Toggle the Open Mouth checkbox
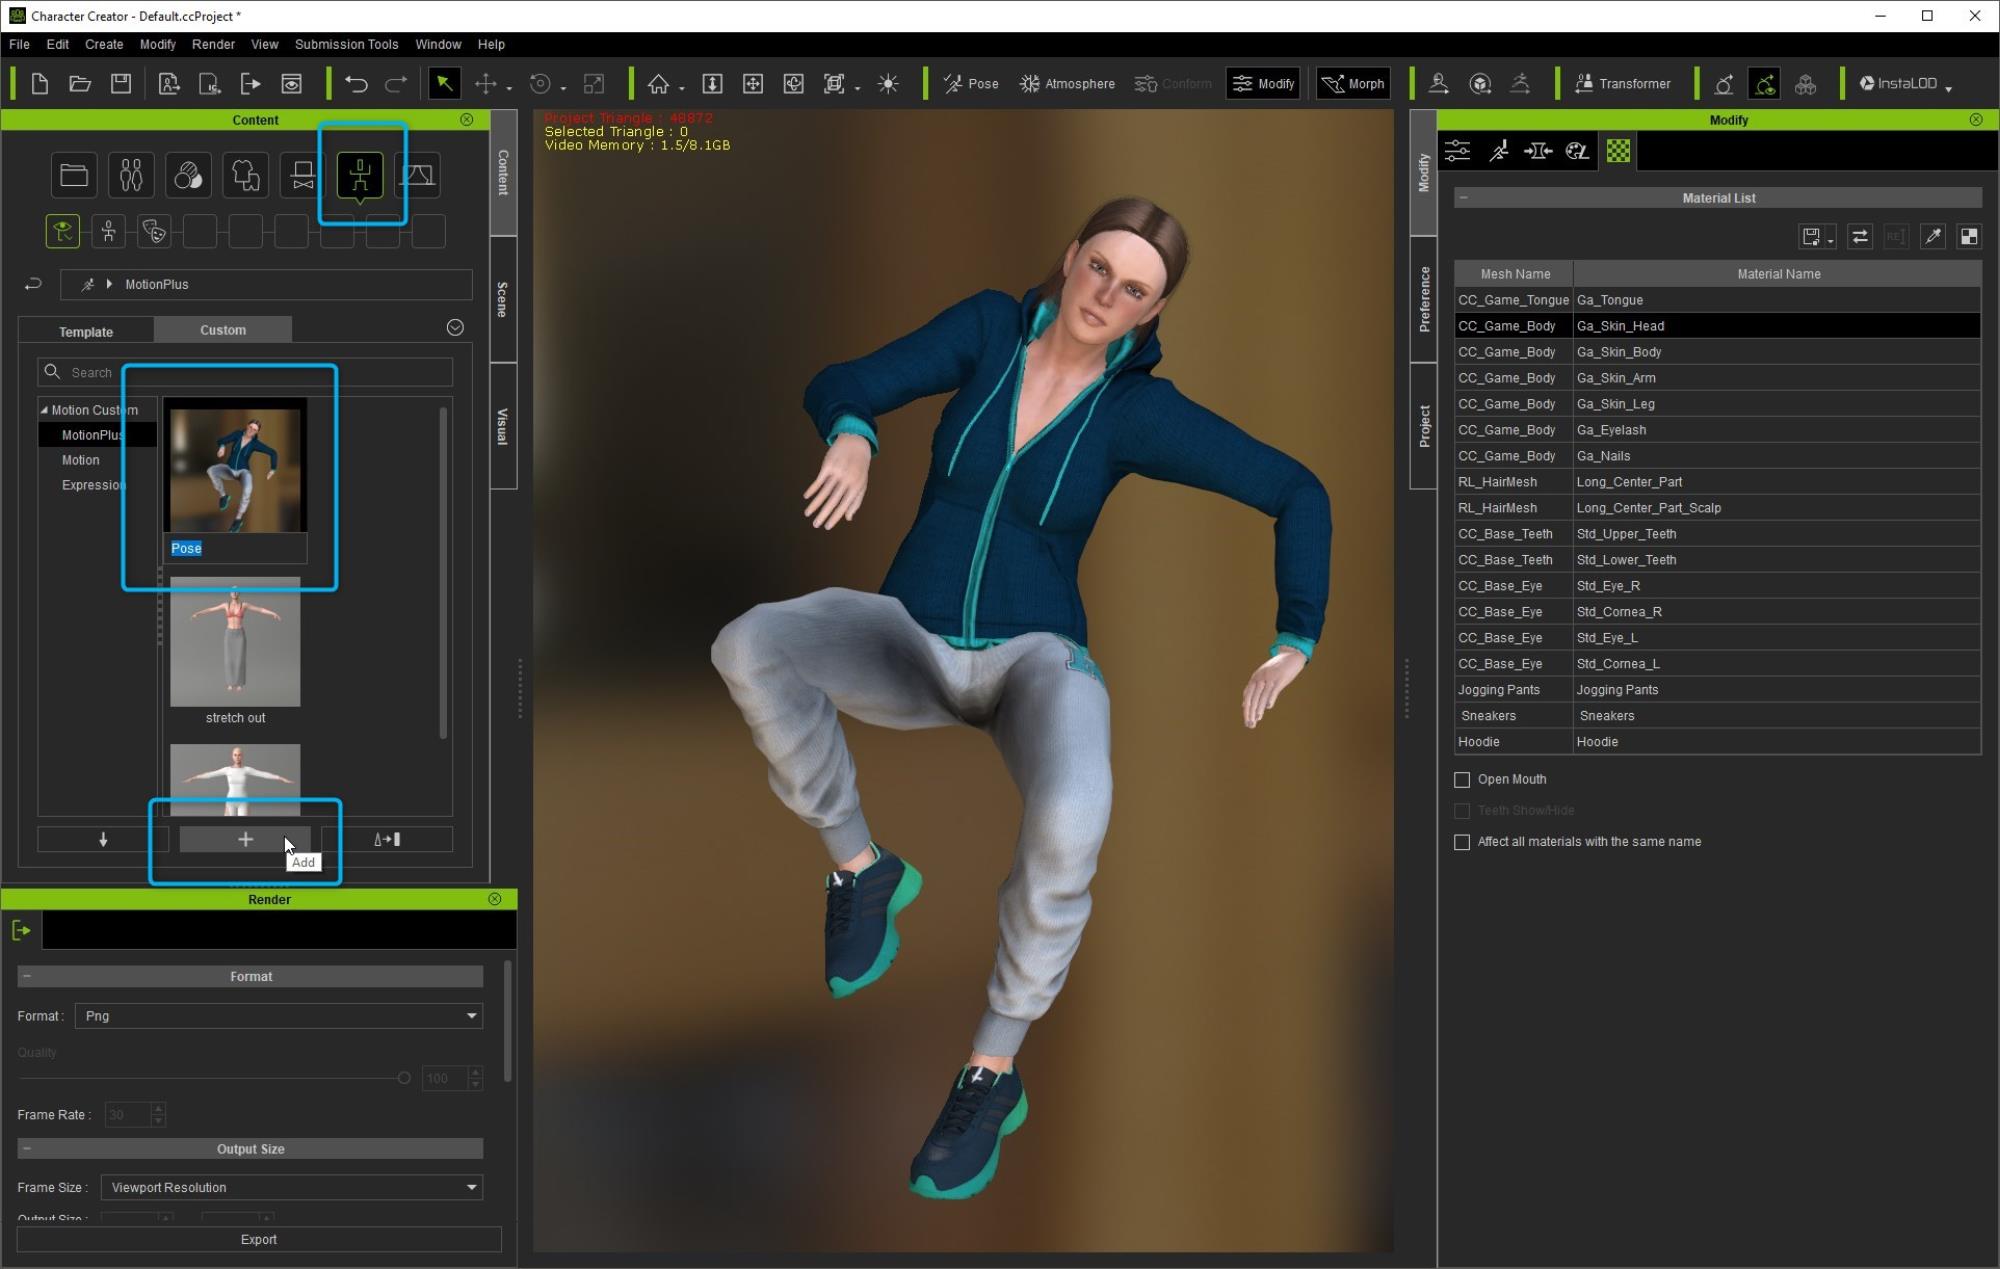Image resolution: width=2000 pixels, height=1269 pixels. click(1461, 779)
